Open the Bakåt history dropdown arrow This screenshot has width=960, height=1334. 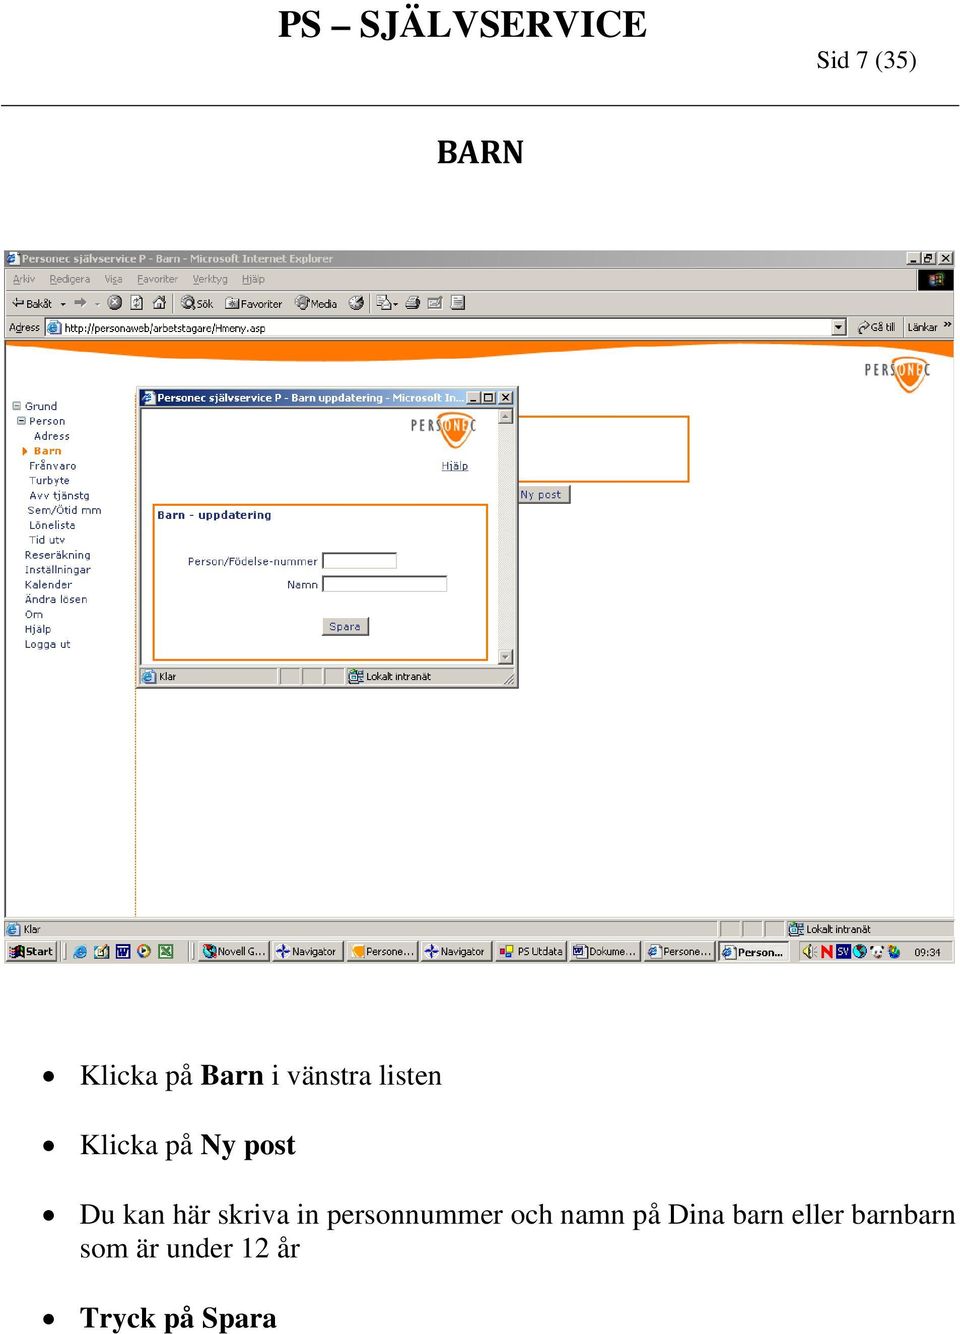(63, 304)
